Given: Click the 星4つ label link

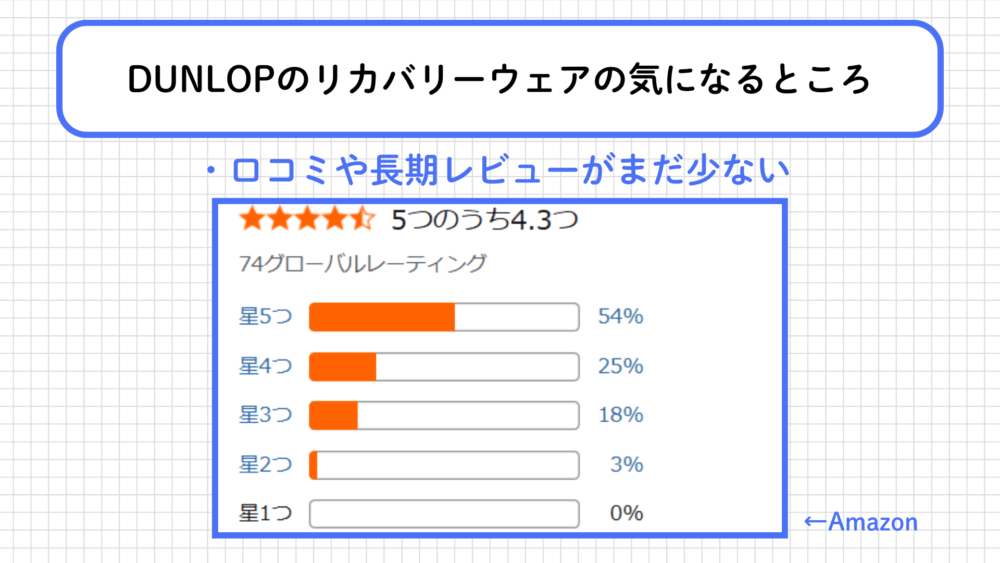Looking at the screenshot, I should 264,367.
